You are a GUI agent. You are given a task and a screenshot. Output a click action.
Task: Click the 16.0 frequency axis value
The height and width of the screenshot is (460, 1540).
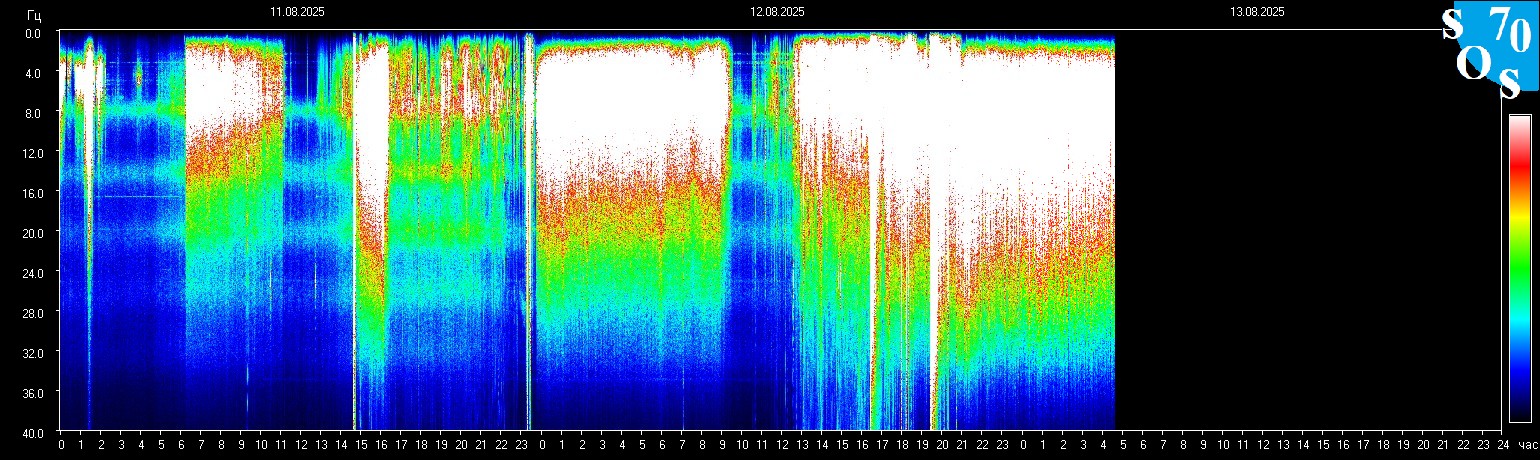coord(32,192)
